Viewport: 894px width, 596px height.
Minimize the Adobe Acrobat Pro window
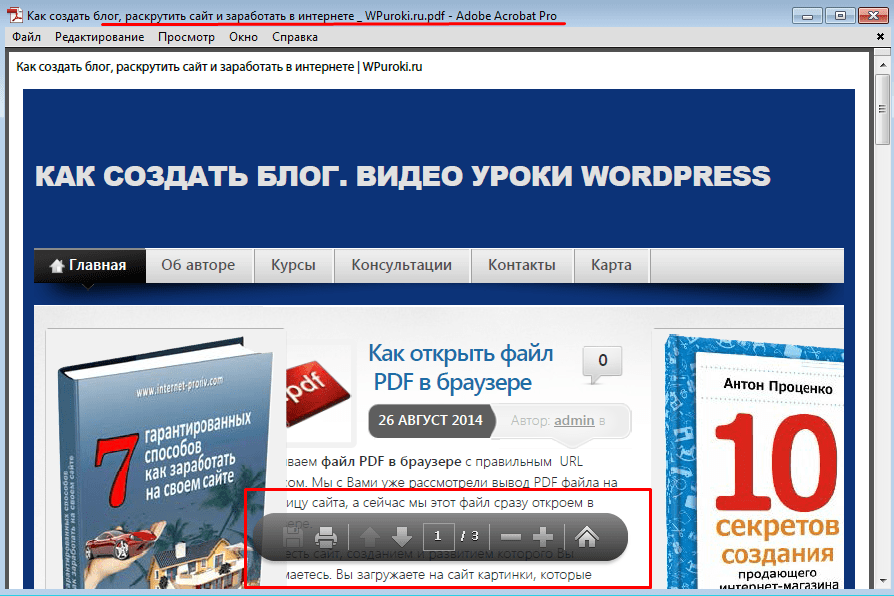pyautogui.click(x=807, y=15)
